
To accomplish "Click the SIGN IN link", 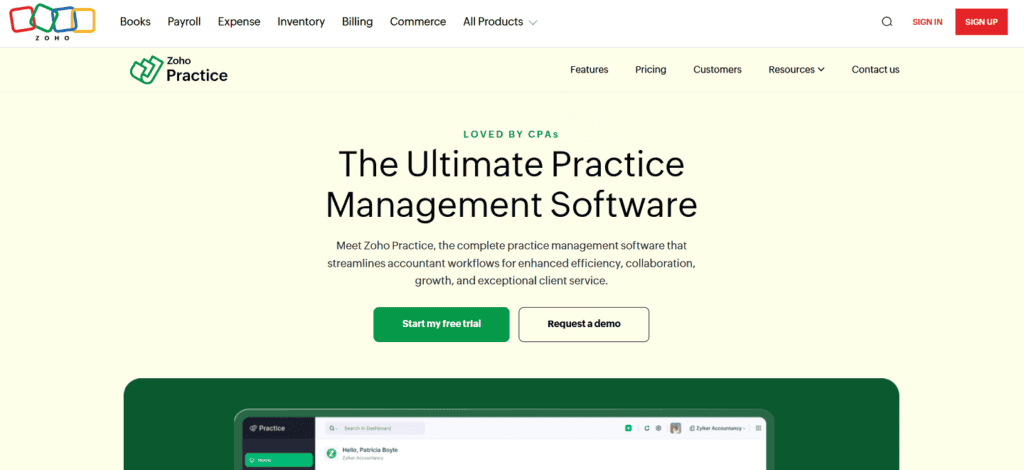I will pos(927,22).
